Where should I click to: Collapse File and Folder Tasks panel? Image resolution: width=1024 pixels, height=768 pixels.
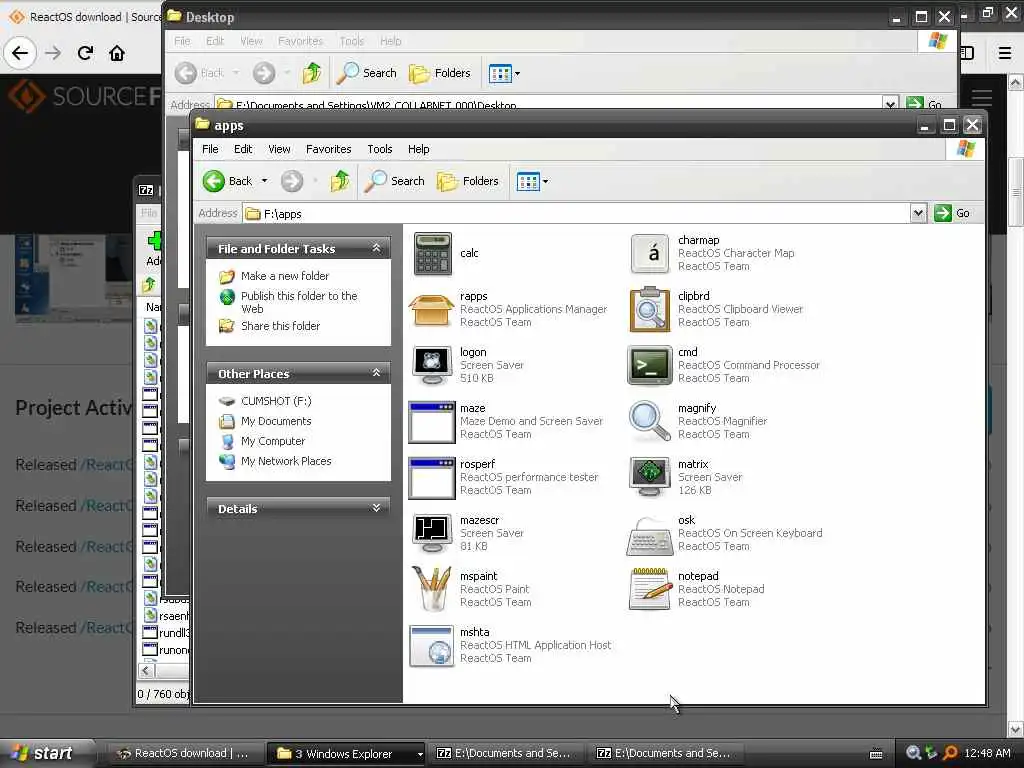(x=376, y=248)
